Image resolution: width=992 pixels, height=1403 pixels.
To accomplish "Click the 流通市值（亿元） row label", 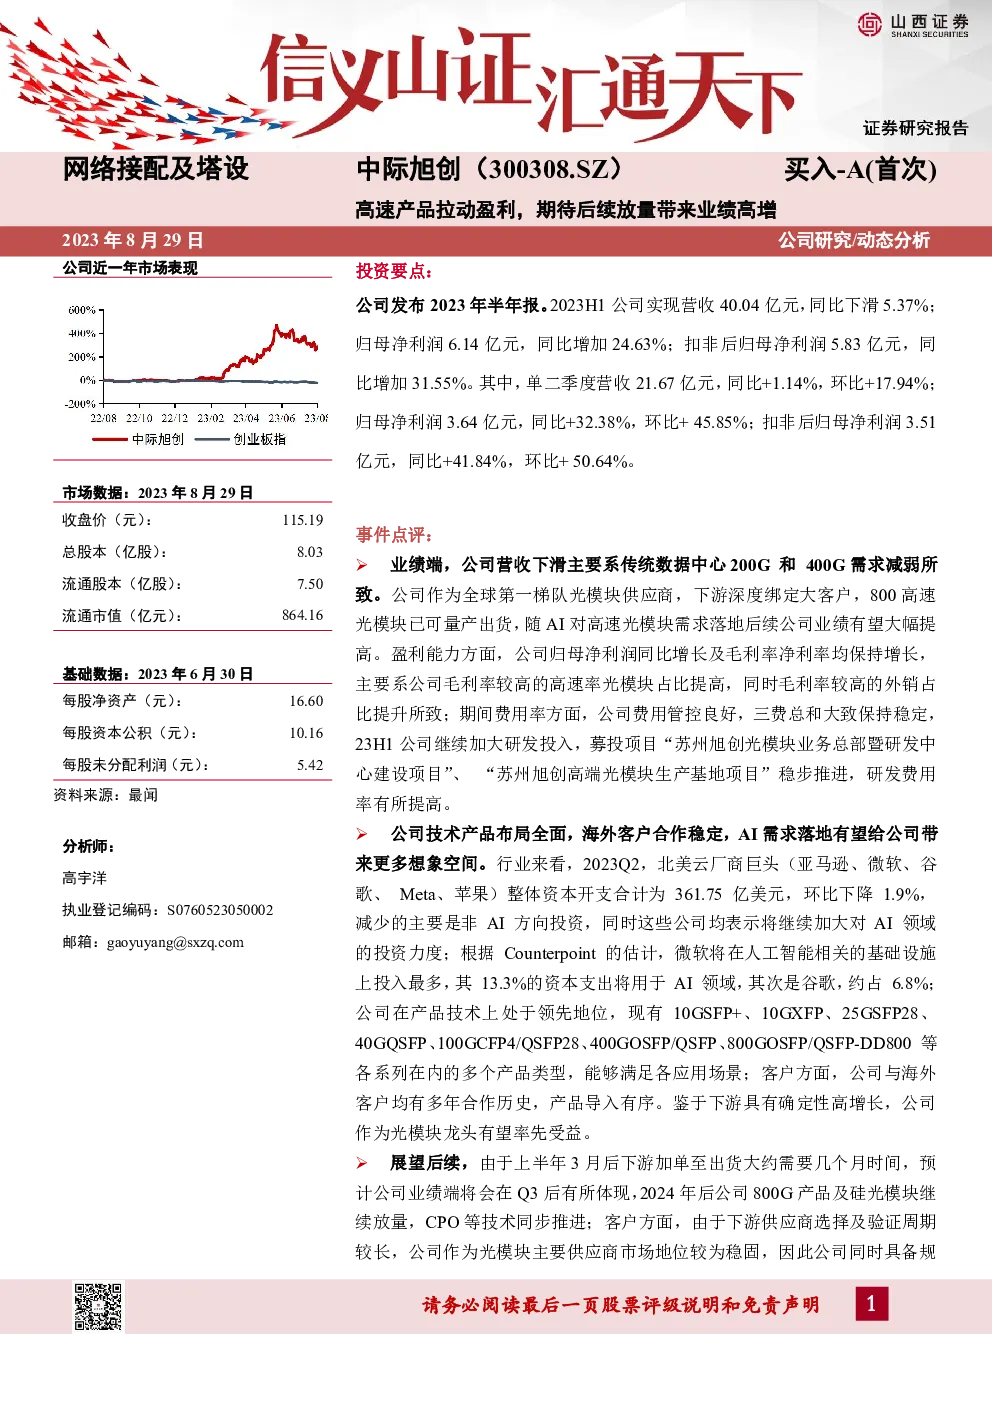I will [x=123, y=616].
